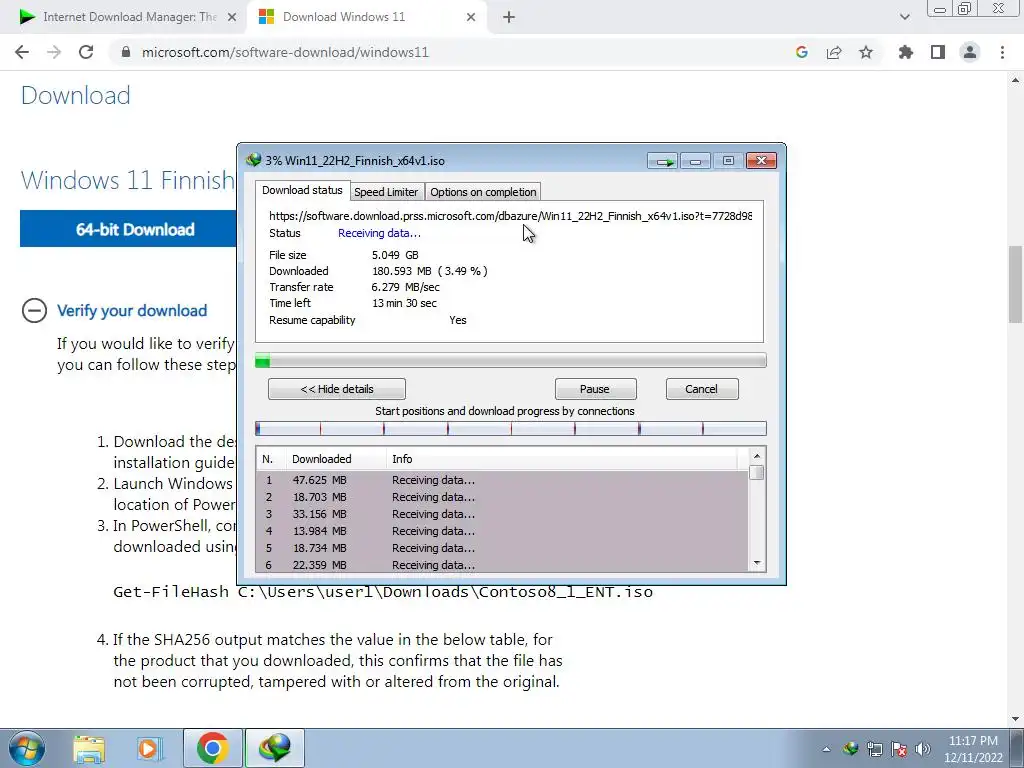Image resolution: width=1024 pixels, height=768 pixels.
Task: Click the Hide details button
Action: [x=336, y=389]
